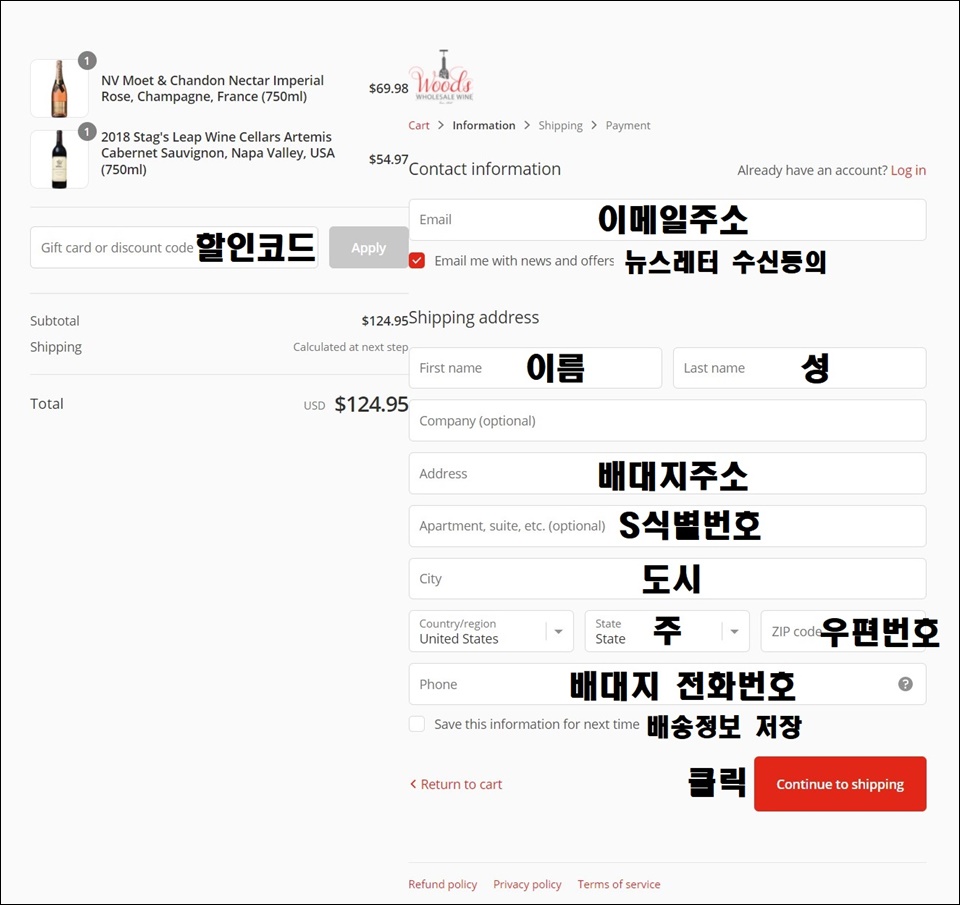The height and width of the screenshot is (905, 960).
Task: Click Continue to shipping button
Action: click(x=840, y=784)
